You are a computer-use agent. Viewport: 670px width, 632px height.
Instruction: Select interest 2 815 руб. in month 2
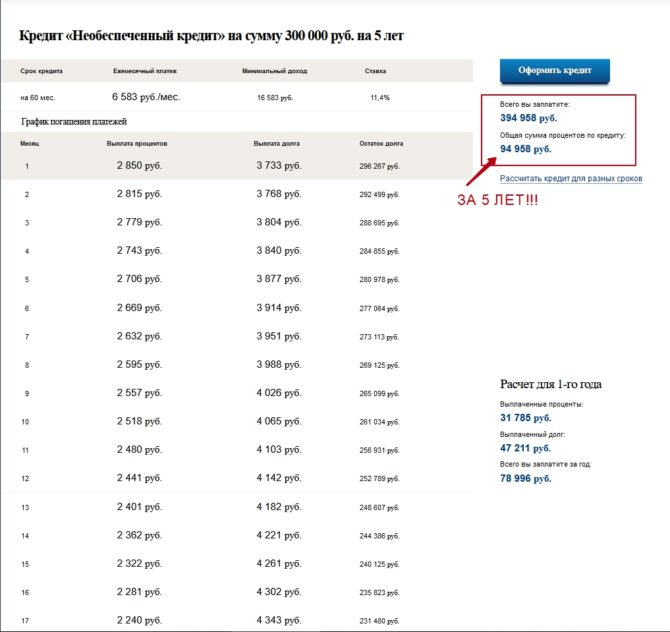pos(139,194)
